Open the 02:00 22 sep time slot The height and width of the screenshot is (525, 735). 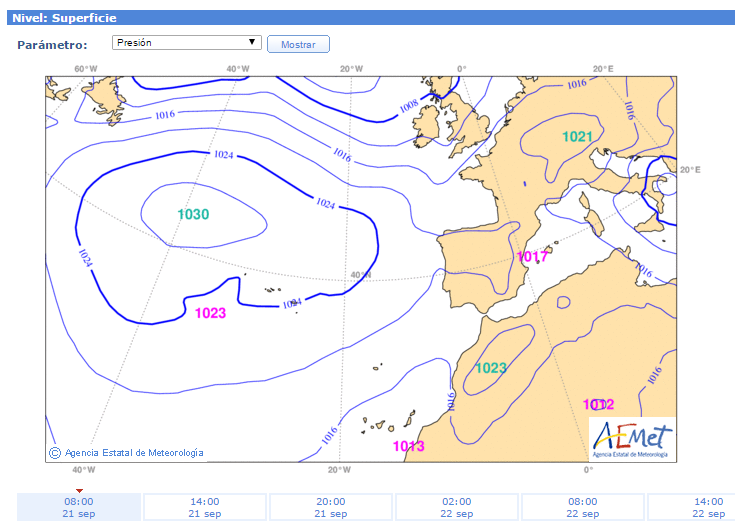[457, 507]
